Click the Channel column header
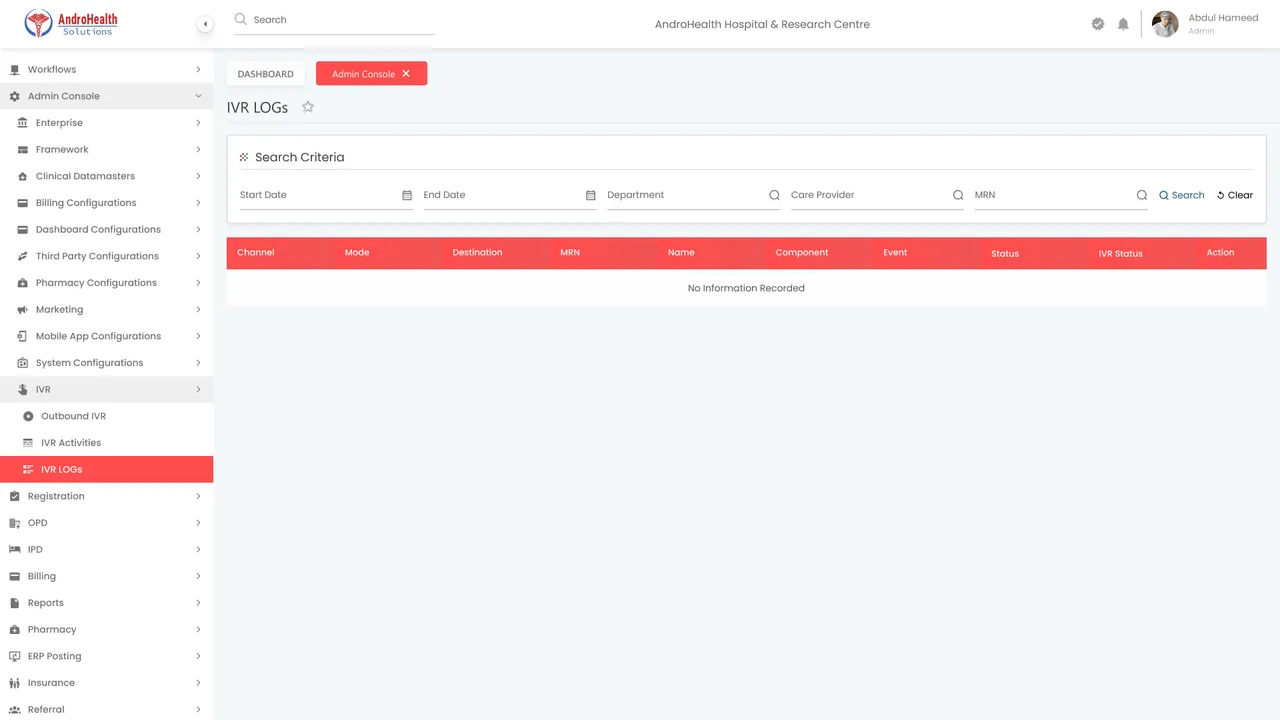This screenshot has width=1280, height=720. click(256, 253)
